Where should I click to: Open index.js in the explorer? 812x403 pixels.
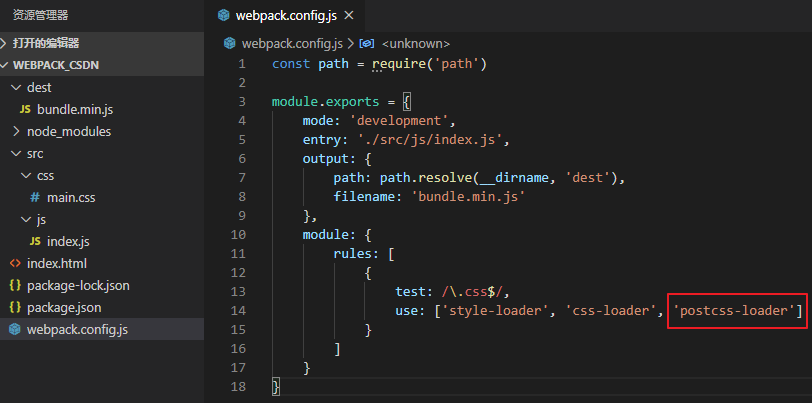68,241
